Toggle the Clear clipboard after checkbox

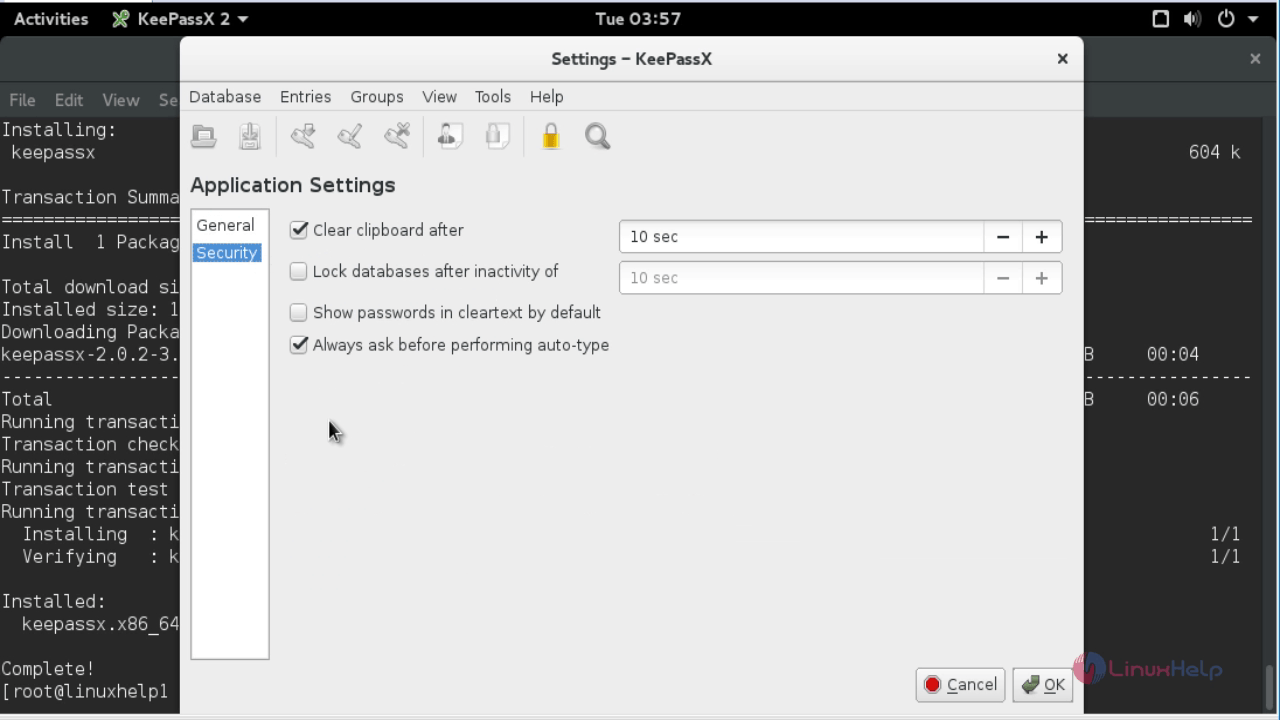298,230
